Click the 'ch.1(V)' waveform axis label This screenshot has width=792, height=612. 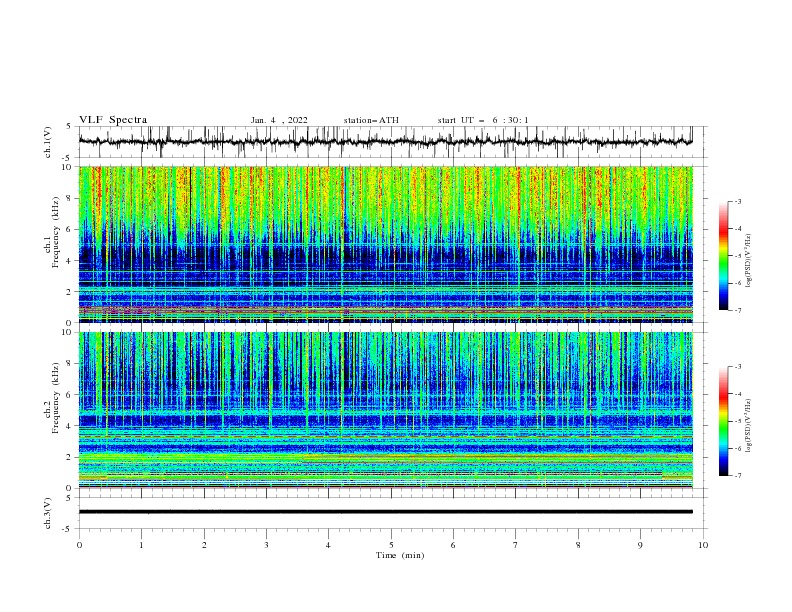click(48, 142)
